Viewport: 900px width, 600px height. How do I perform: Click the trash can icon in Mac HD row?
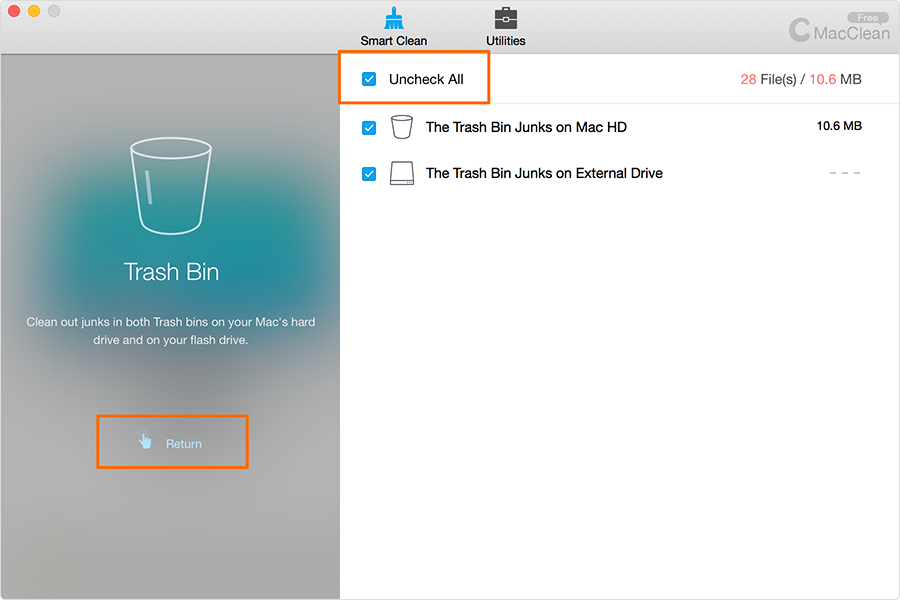401,127
